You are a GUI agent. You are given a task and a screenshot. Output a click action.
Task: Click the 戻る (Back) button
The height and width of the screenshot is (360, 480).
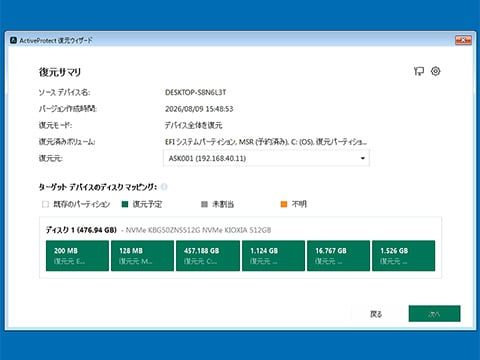376,314
